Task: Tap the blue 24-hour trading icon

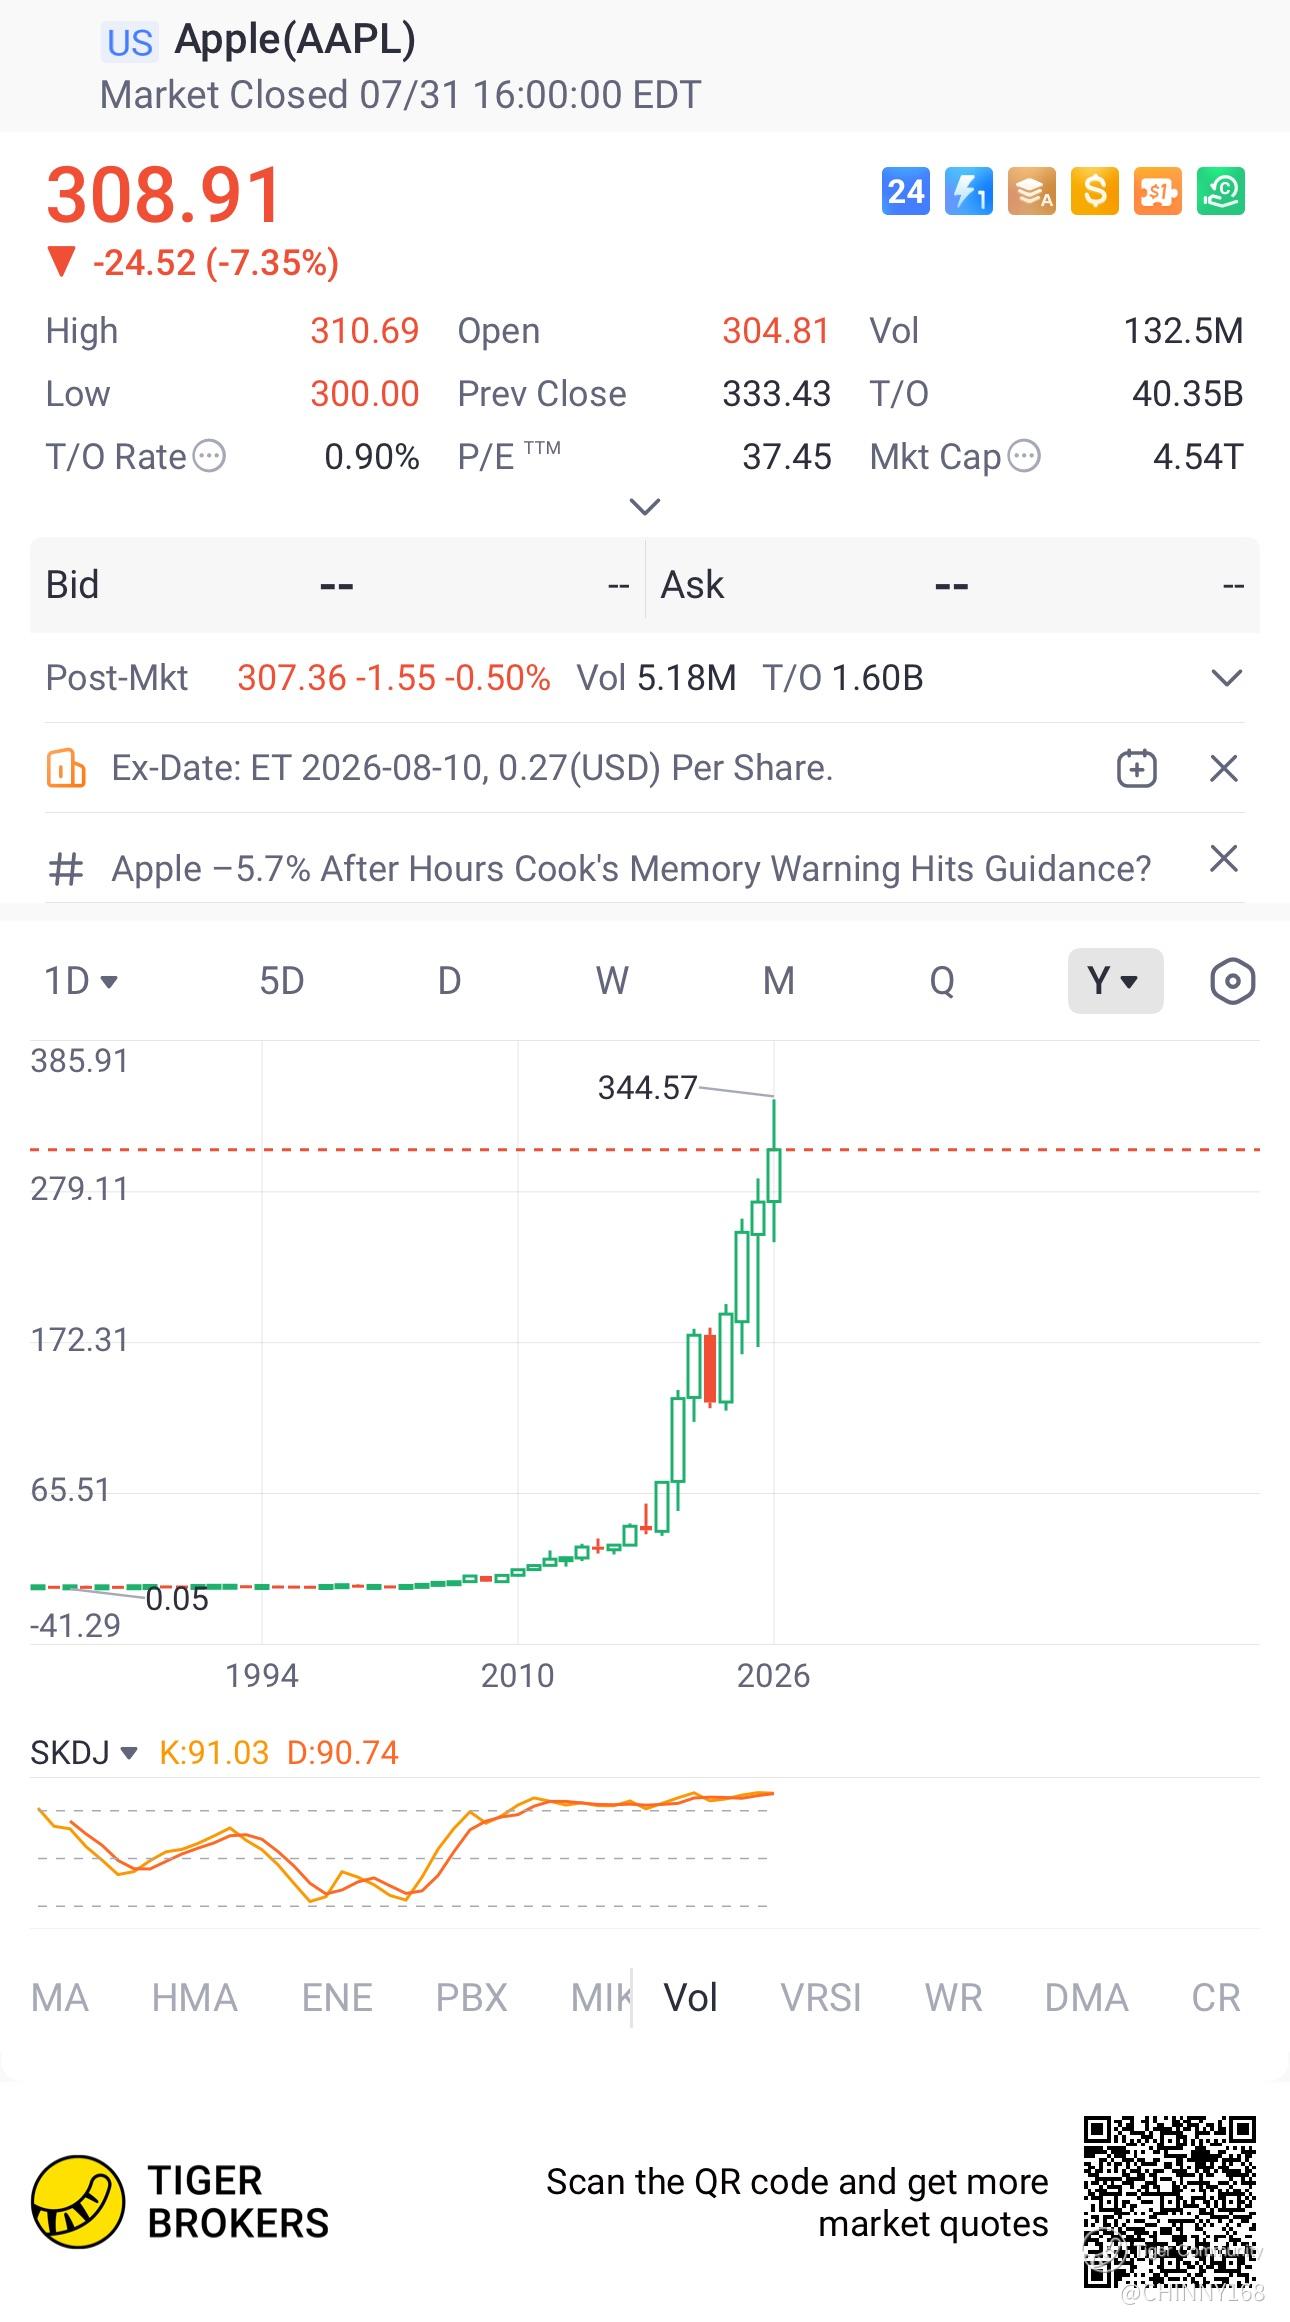Action: point(906,191)
